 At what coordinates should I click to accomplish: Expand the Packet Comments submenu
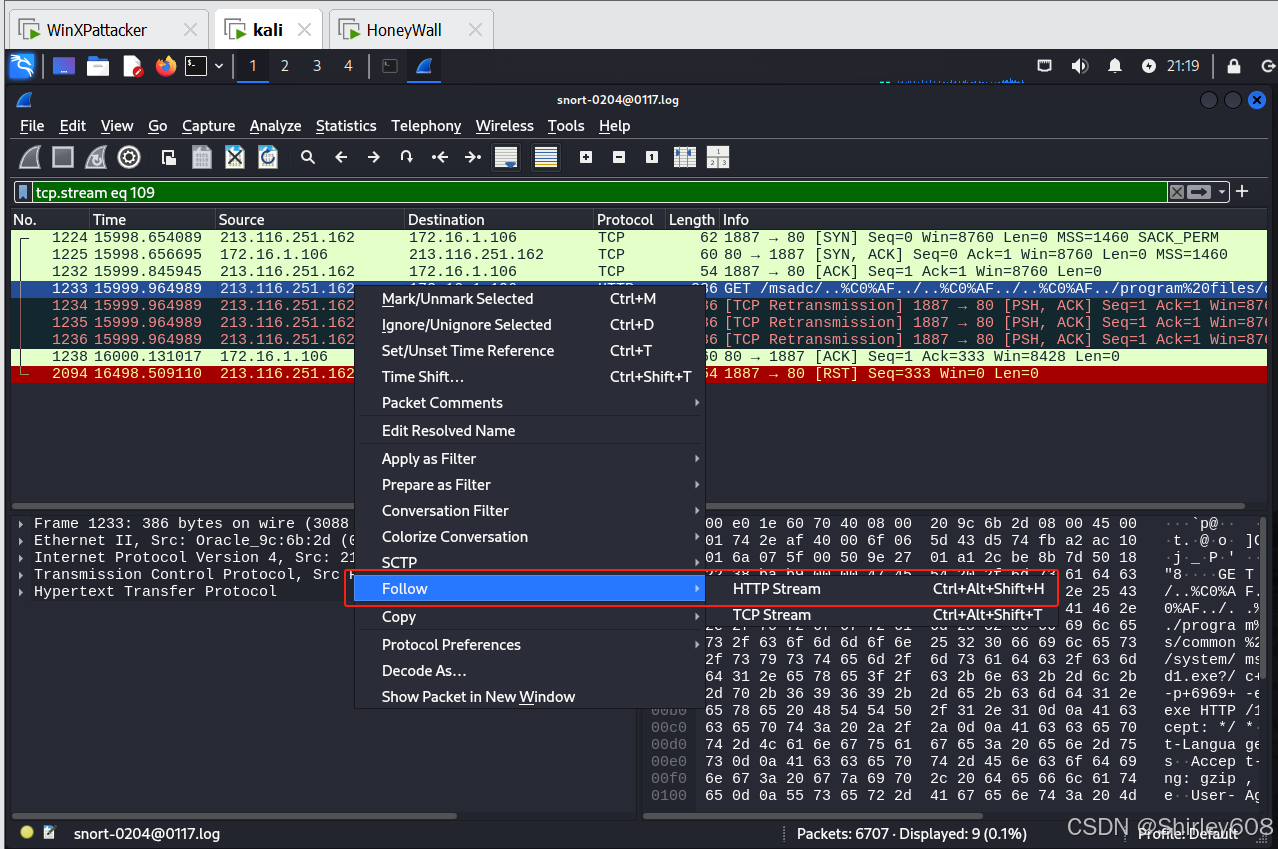530,403
